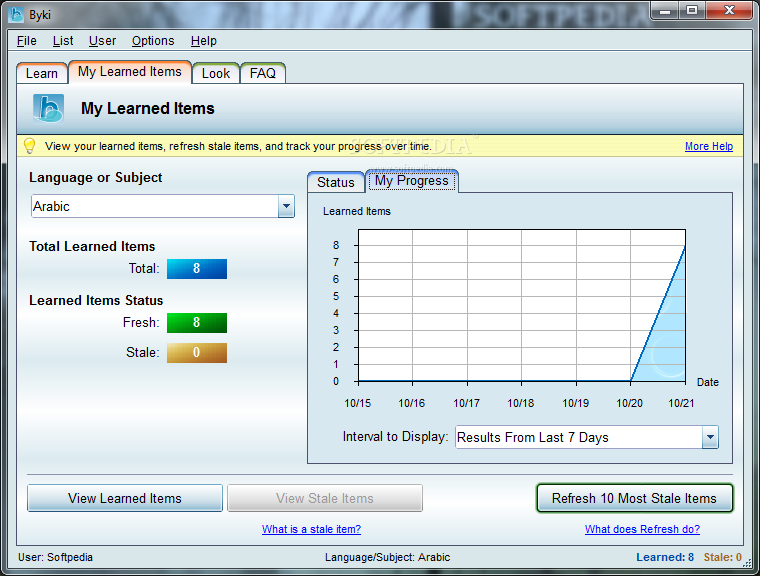Select the My Progress sub-tab
The height and width of the screenshot is (576, 760).
click(x=412, y=181)
